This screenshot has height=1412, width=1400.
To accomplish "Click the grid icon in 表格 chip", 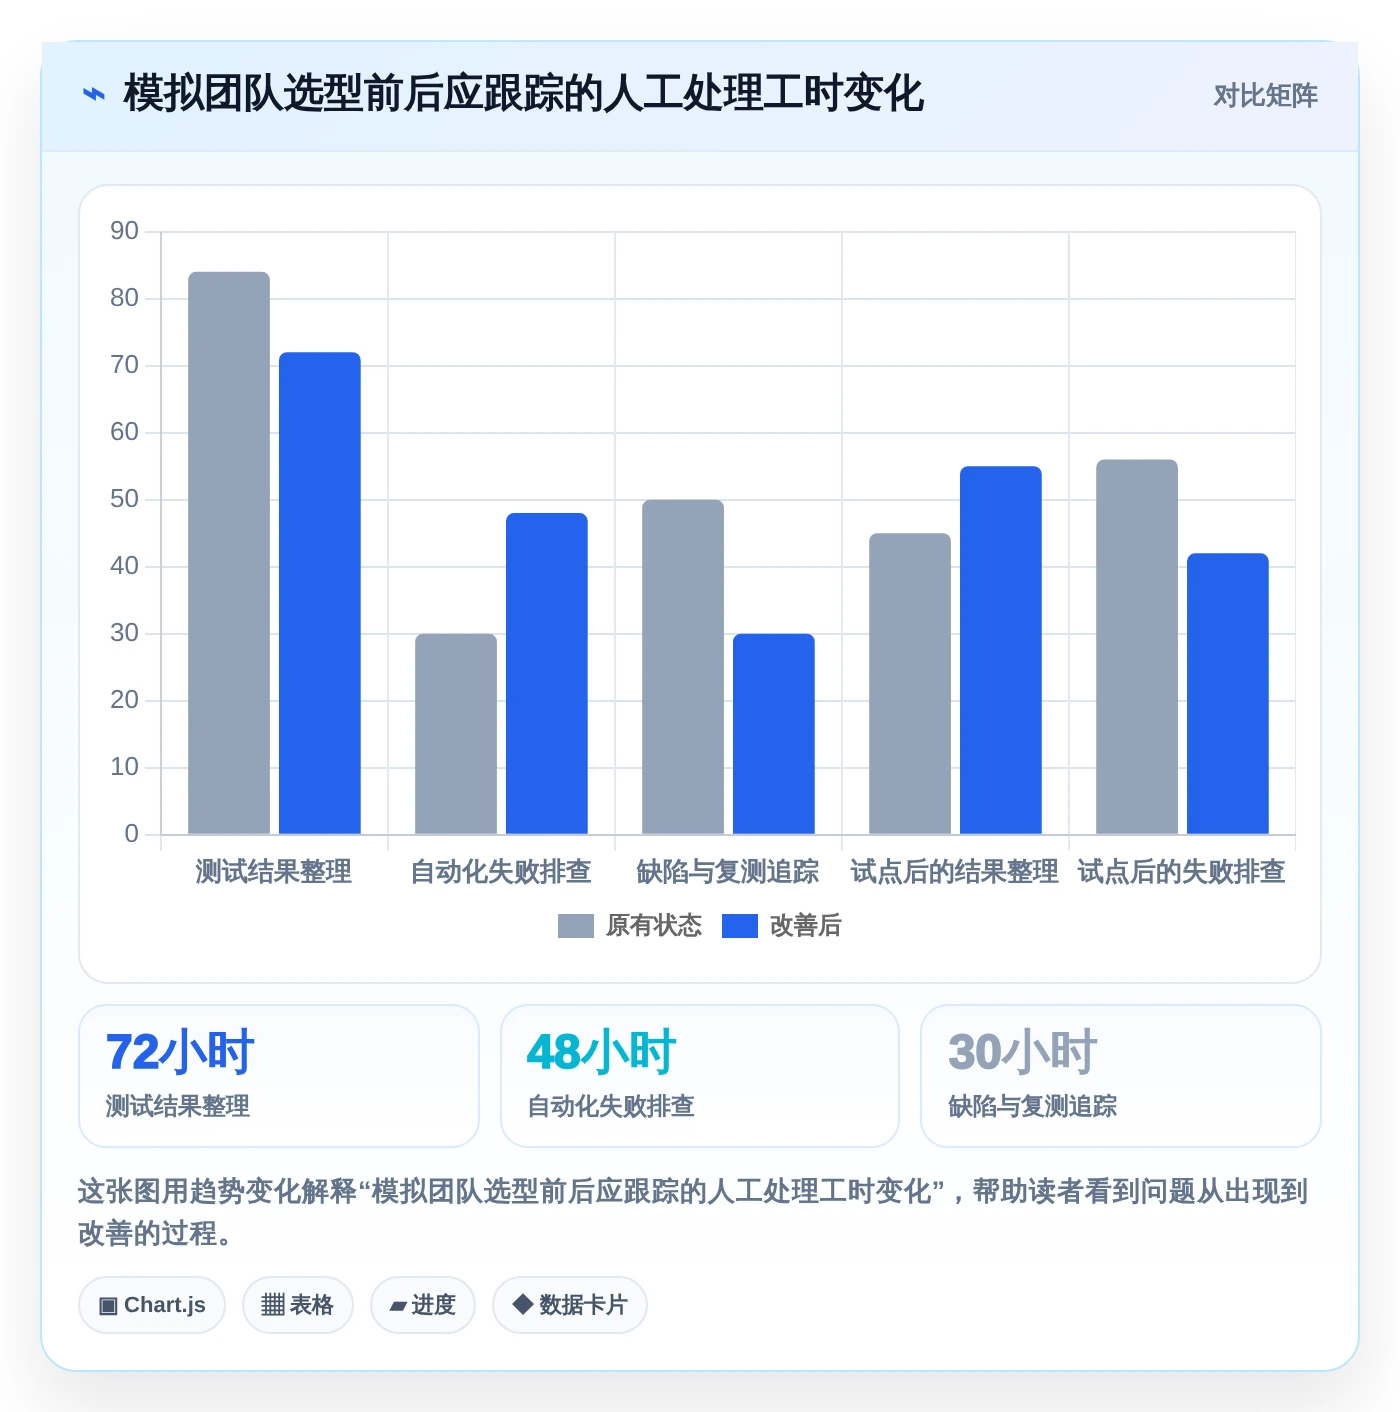I will coord(273,1305).
